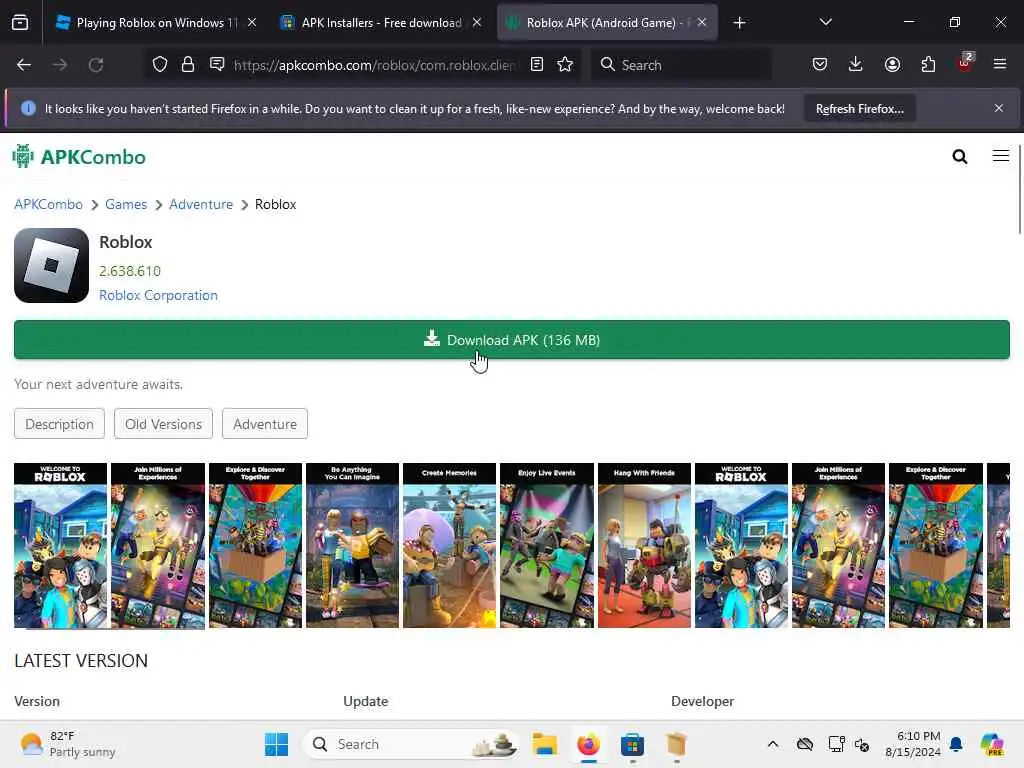Click version number 2.638.610
The width and height of the screenshot is (1024, 768).
click(130, 271)
